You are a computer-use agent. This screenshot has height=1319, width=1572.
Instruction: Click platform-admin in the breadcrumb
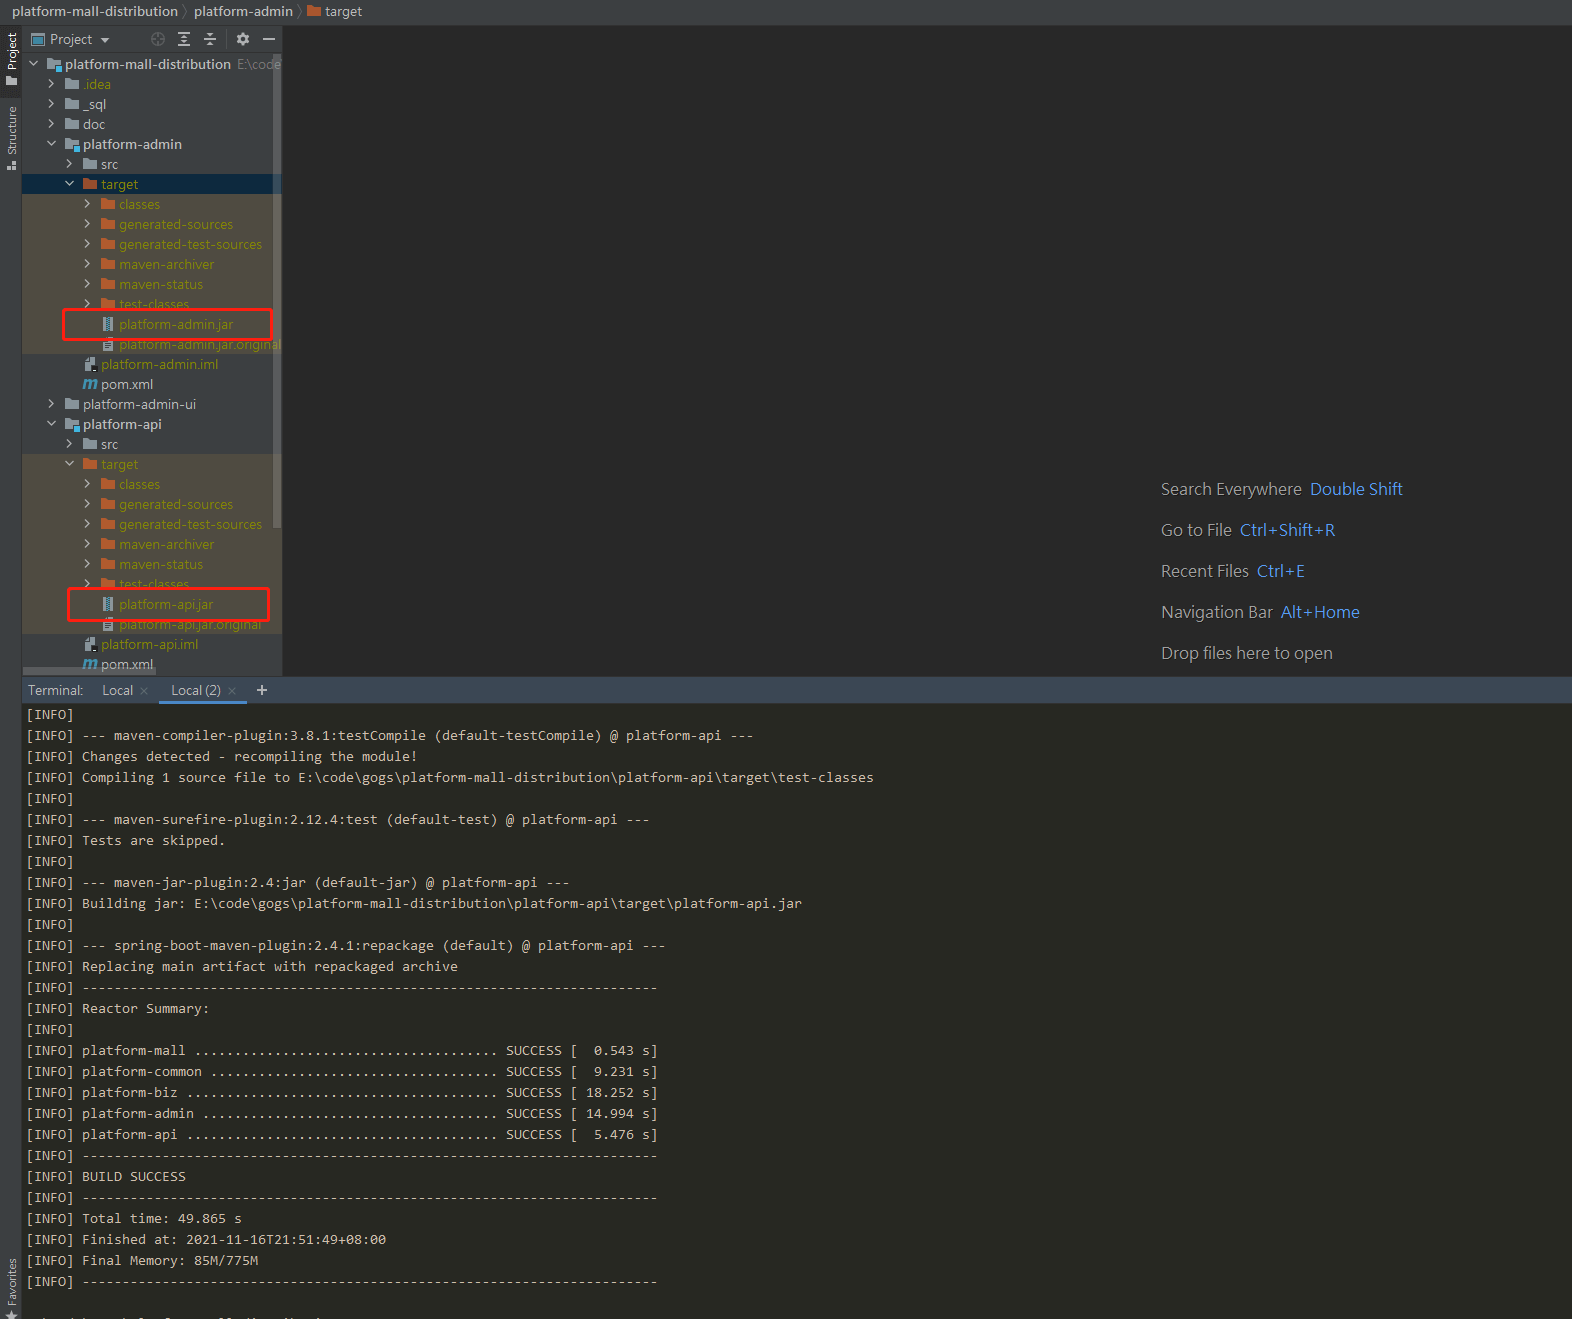click(243, 11)
